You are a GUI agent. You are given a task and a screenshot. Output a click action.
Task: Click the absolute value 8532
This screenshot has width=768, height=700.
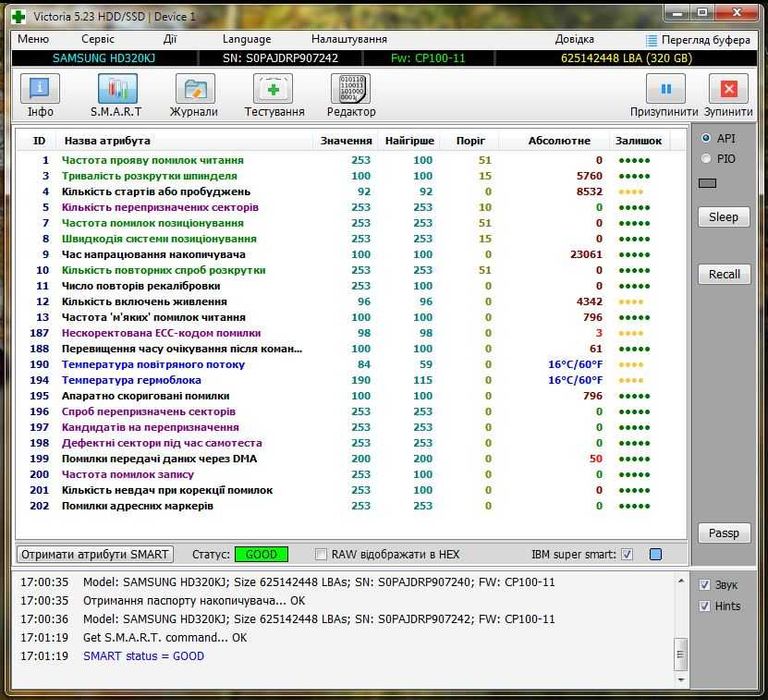pos(589,192)
